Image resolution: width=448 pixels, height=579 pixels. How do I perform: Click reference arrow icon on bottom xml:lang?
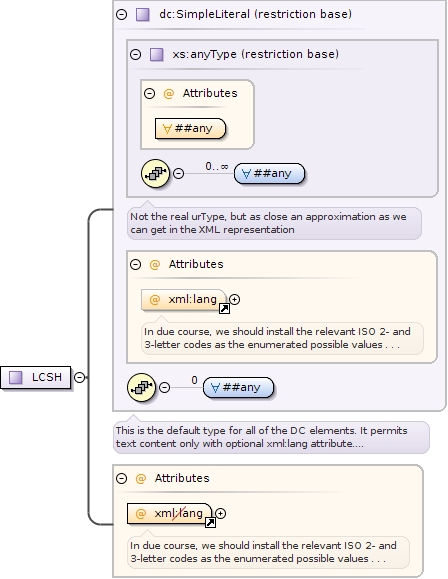(x=210, y=523)
